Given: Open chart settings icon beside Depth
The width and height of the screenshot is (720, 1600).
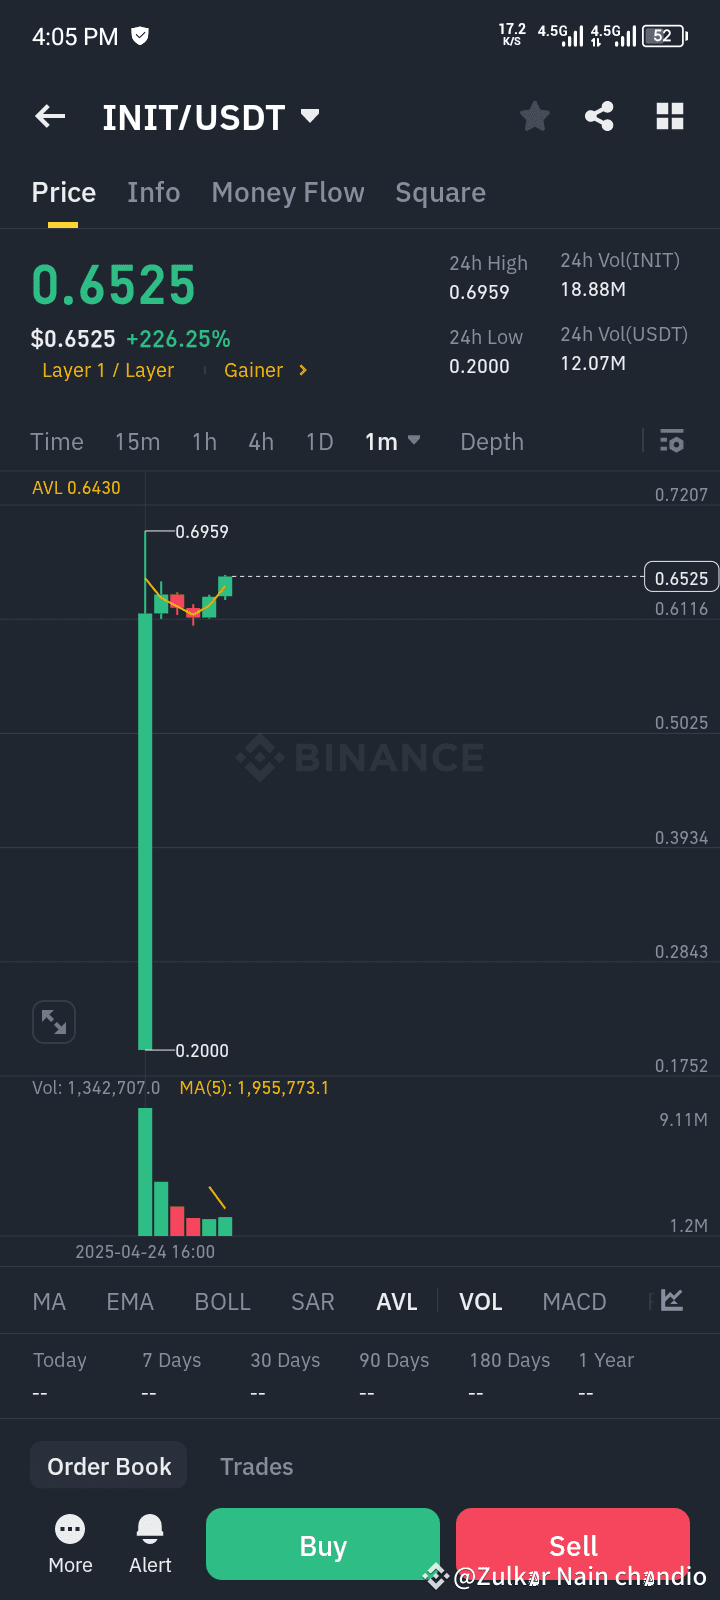Looking at the screenshot, I should [x=670, y=441].
